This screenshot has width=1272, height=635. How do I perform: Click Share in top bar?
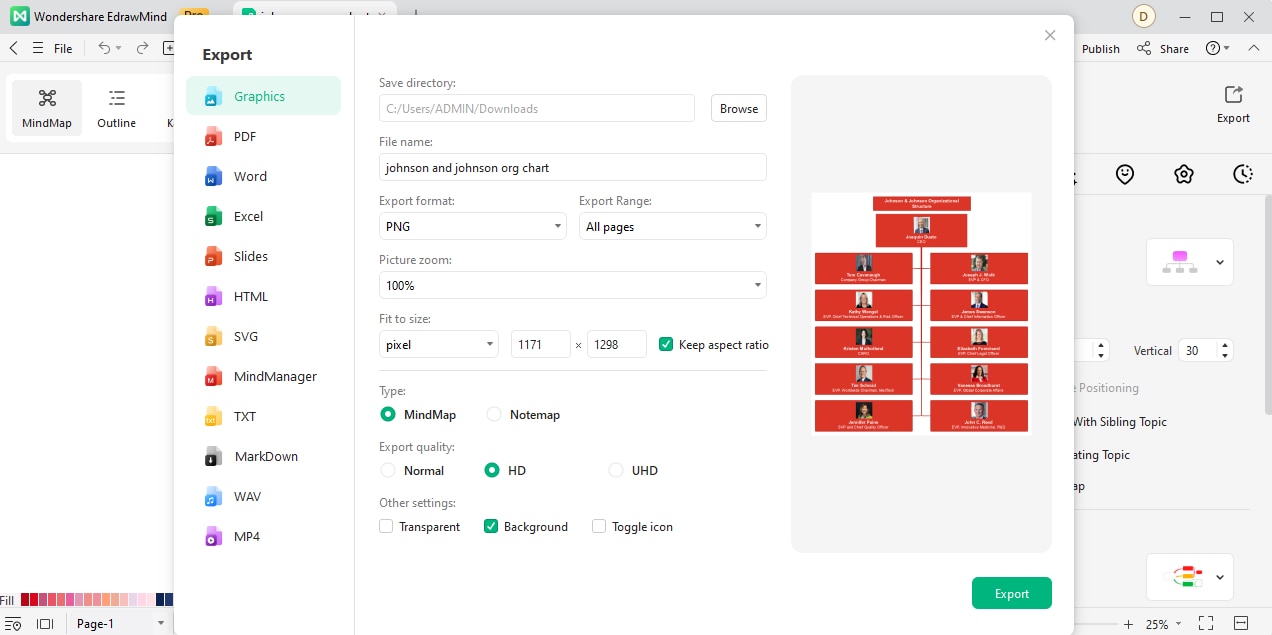(x=1163, y=48)
